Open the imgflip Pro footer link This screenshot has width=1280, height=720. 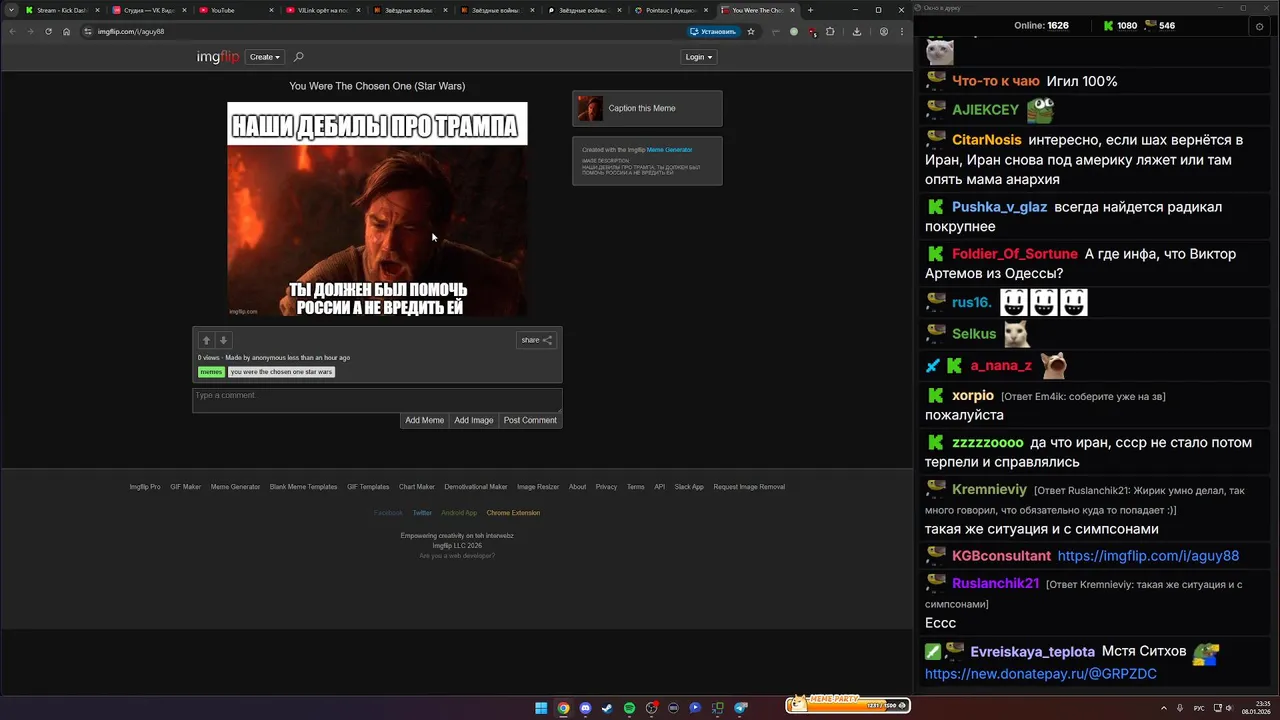point(145,487)
